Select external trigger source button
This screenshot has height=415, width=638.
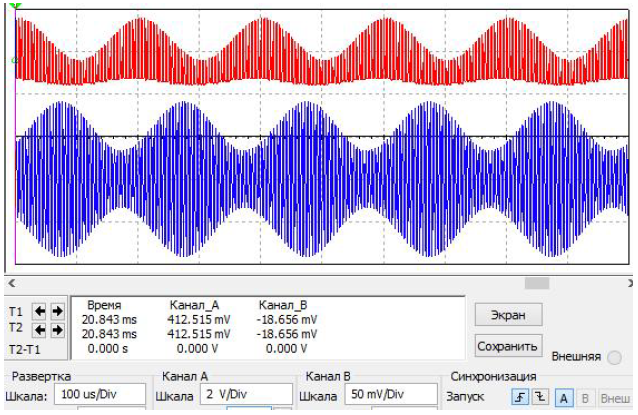tap(614, 397)
